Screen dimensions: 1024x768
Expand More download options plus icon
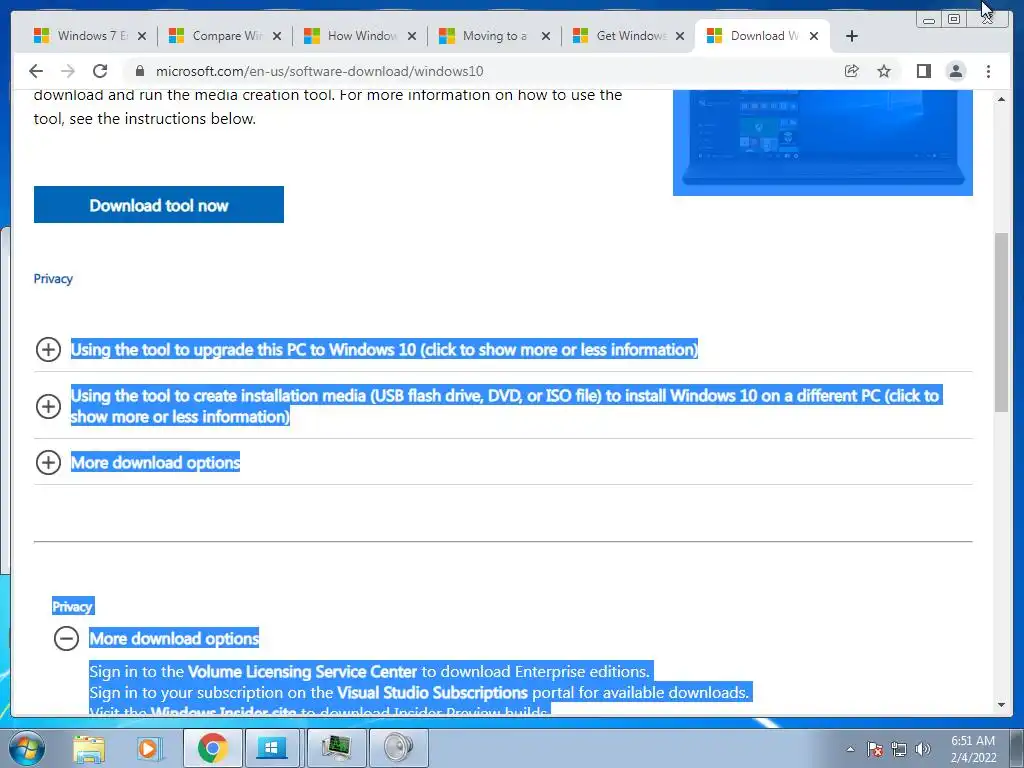point(48,462)
